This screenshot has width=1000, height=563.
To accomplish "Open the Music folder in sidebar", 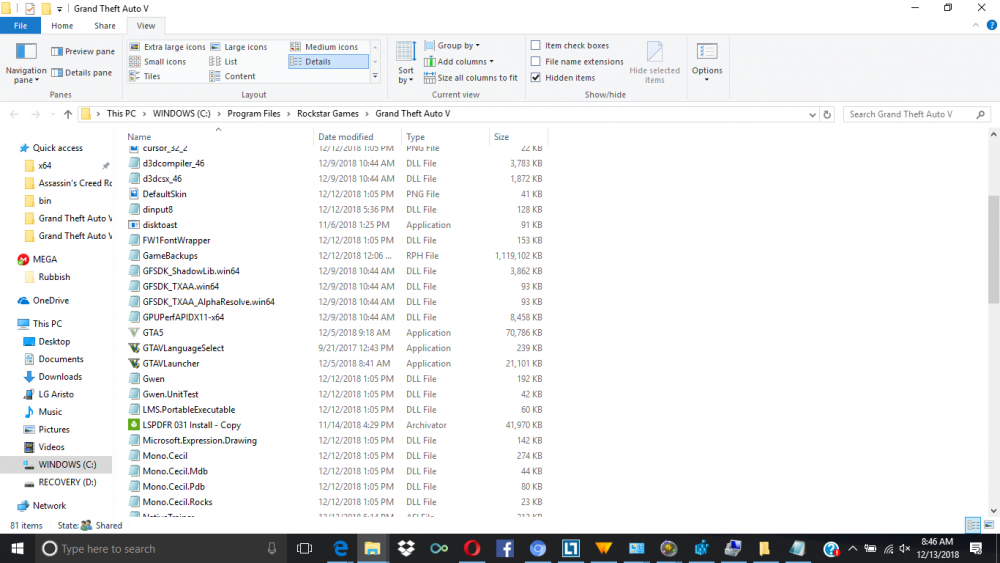I will coord(50,412).
